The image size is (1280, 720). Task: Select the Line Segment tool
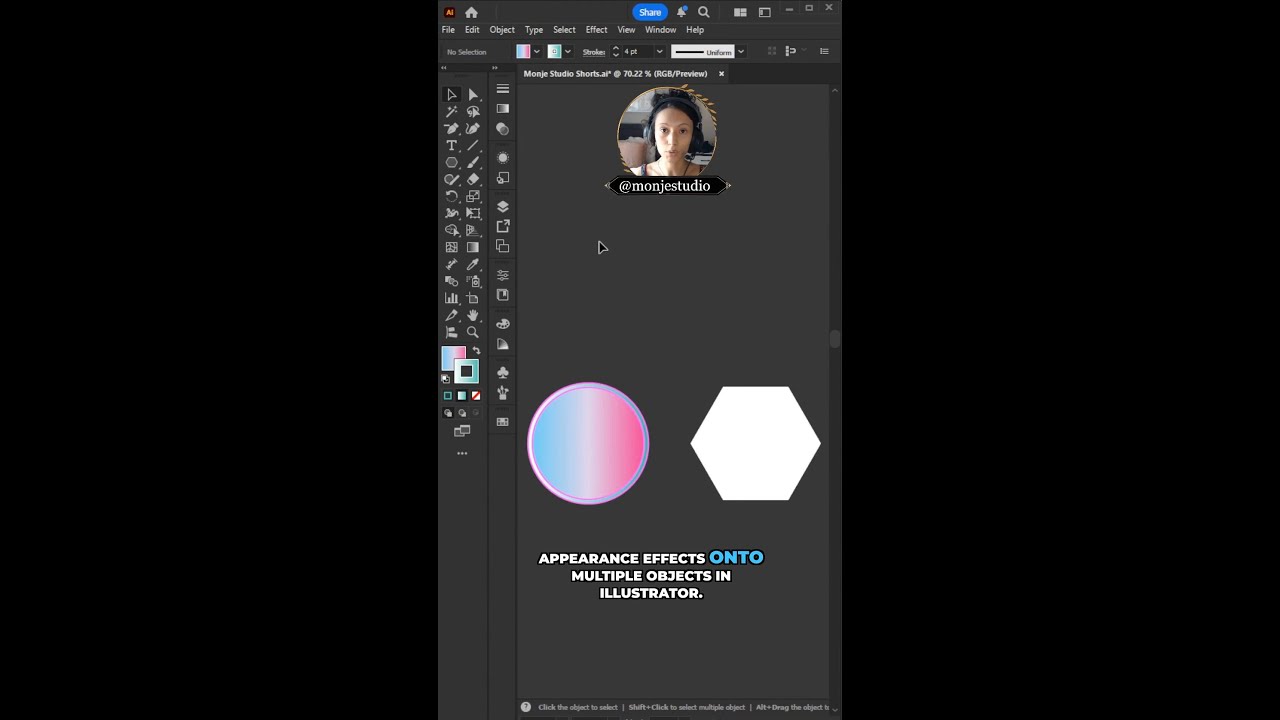pos(473,146)
